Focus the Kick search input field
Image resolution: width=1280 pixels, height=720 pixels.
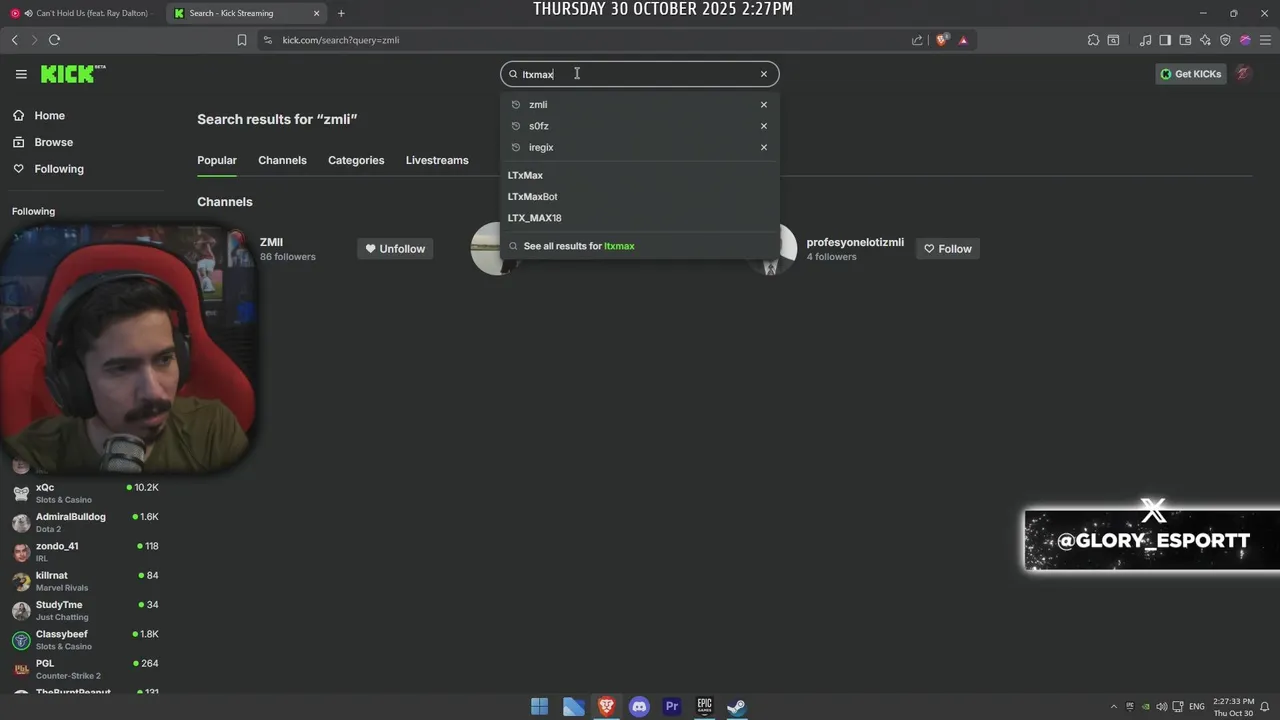639,74
